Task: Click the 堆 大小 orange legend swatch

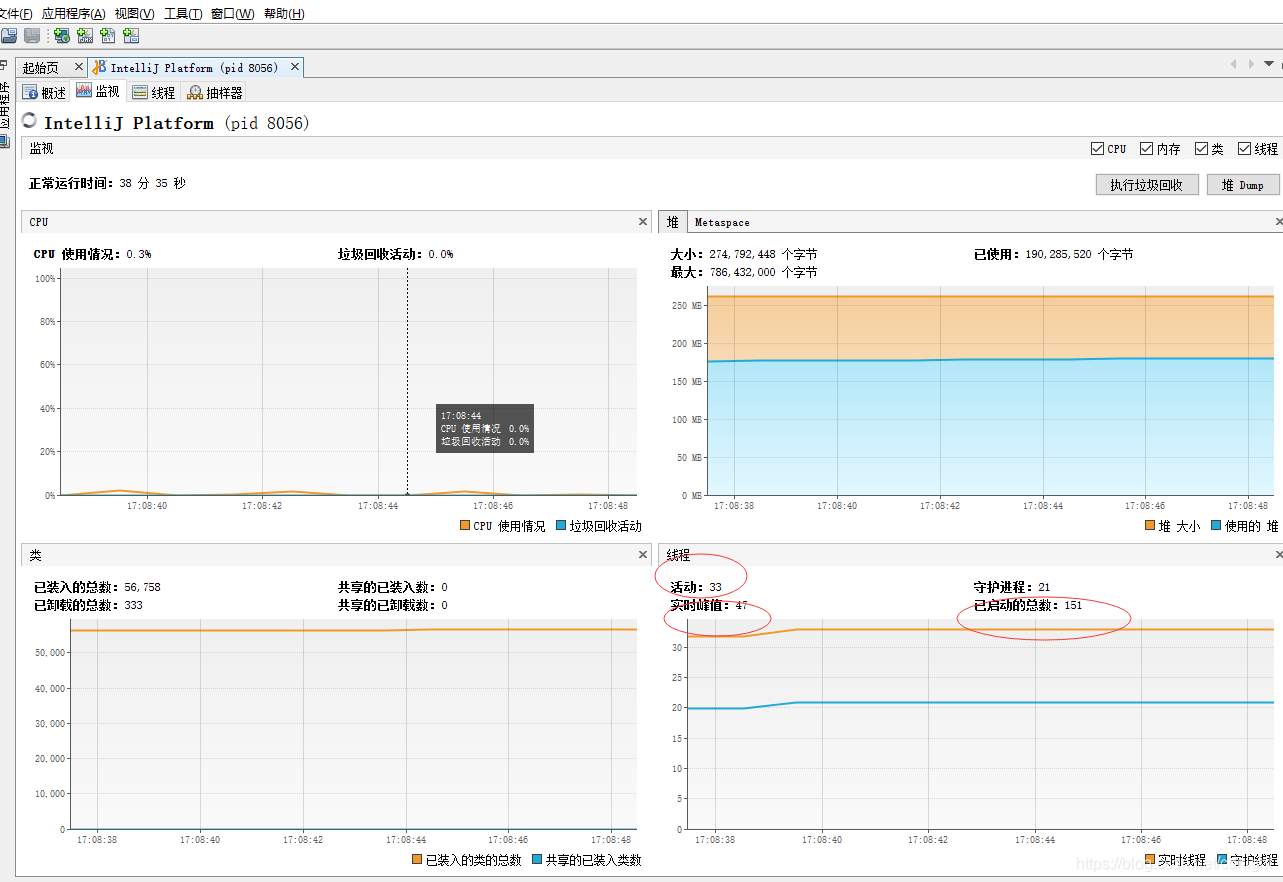Action: 1150,525
